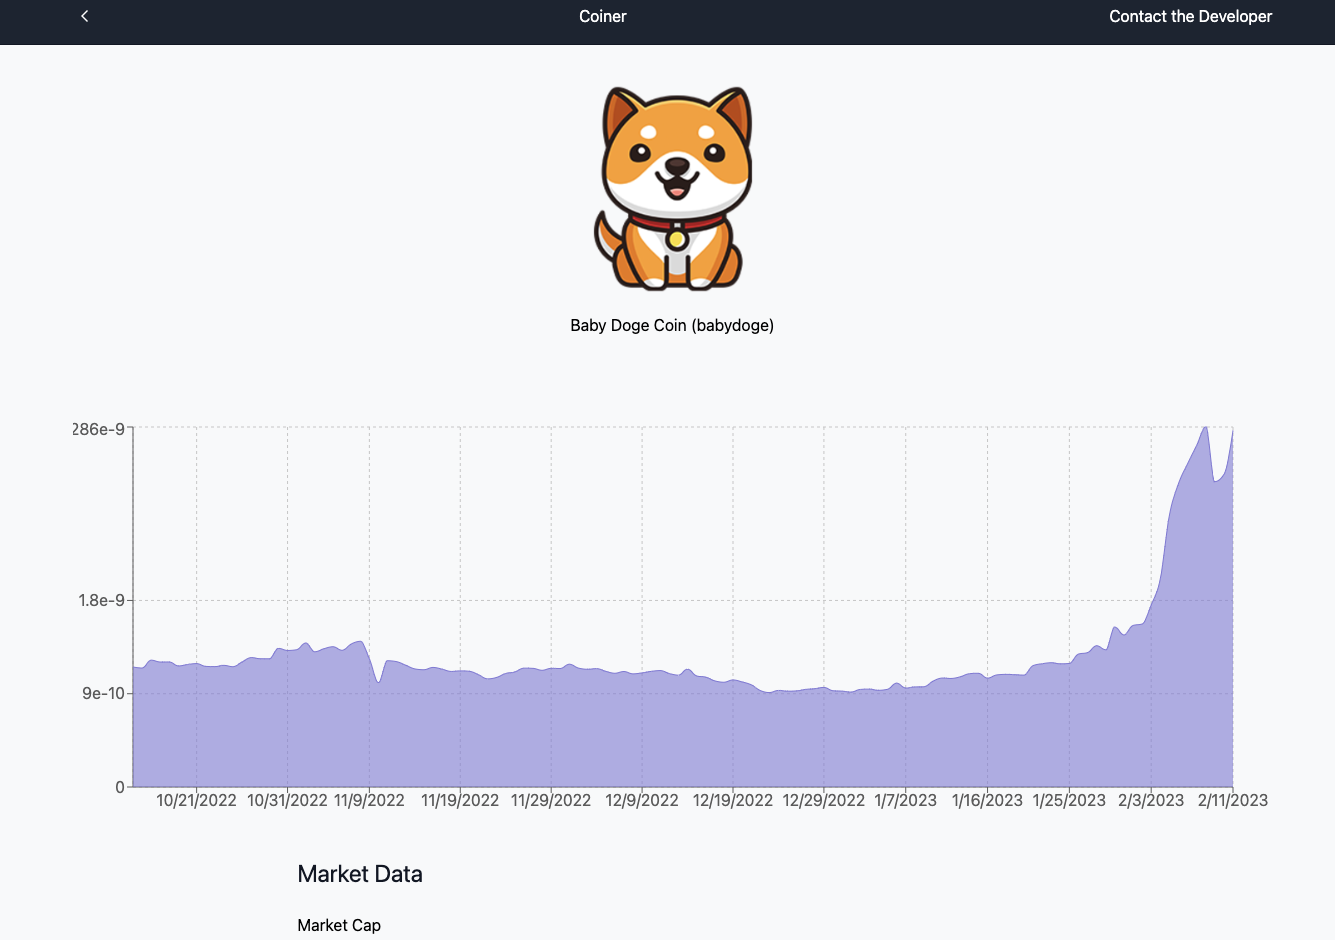Screen dimensions: 1335x940
Task: Click the 'Market Data' heading
Action: click(x=360, y=874)
